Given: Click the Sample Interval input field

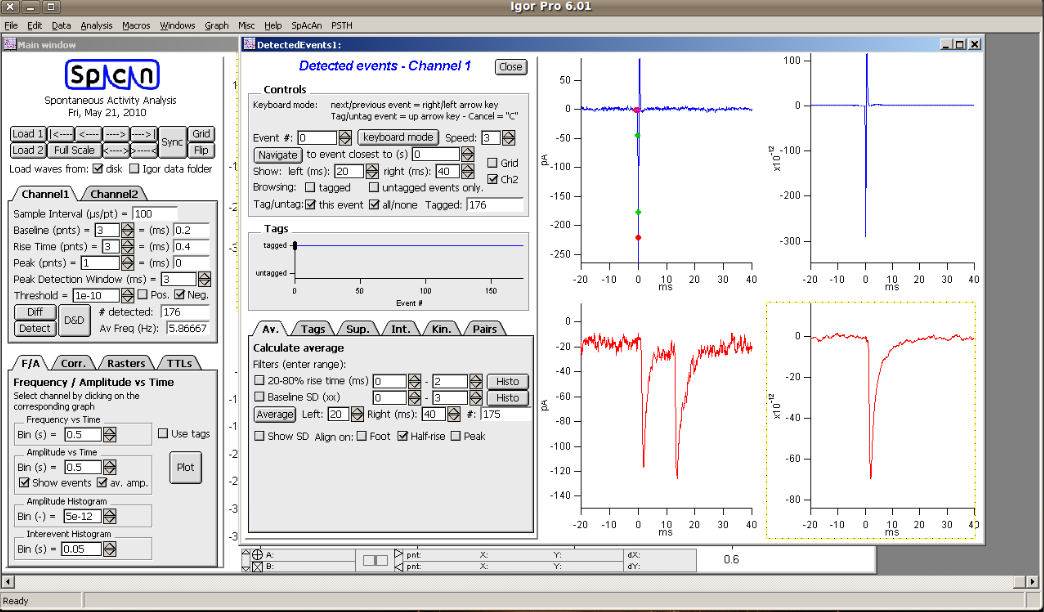Looking at the screenshot, I should [x=155, y=214].
